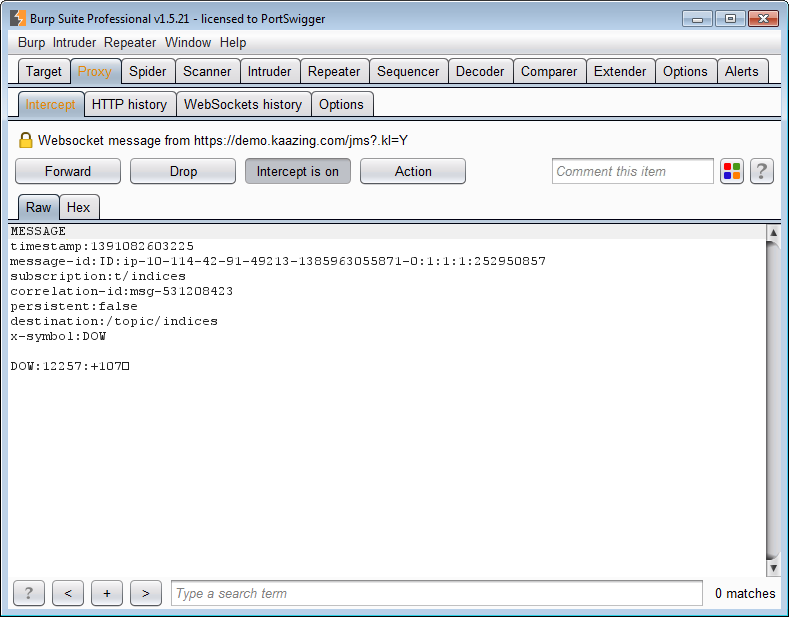Open the Intruder menu in the menu bar
789x617 pixels.
pyautogui.click(x=74, y=43)
